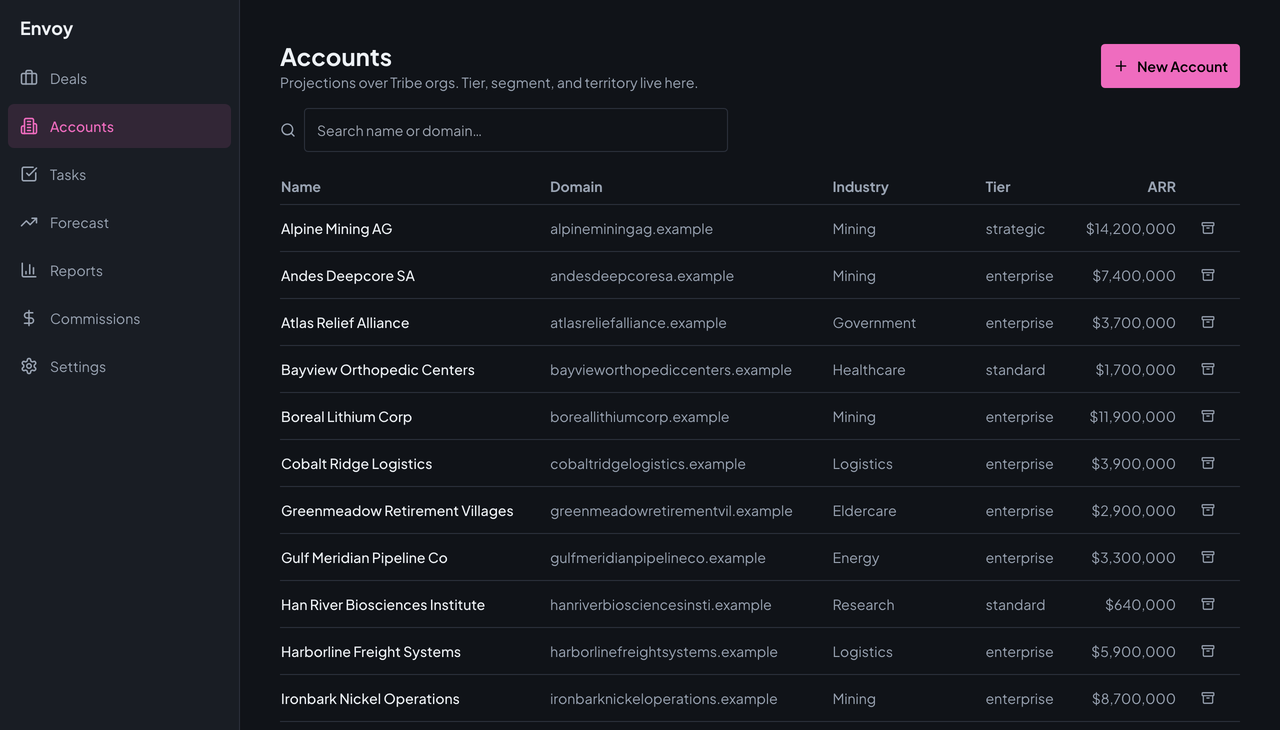Click the Domain column header
This screenshot has height=730, width=1280.
tap(576, 187)
